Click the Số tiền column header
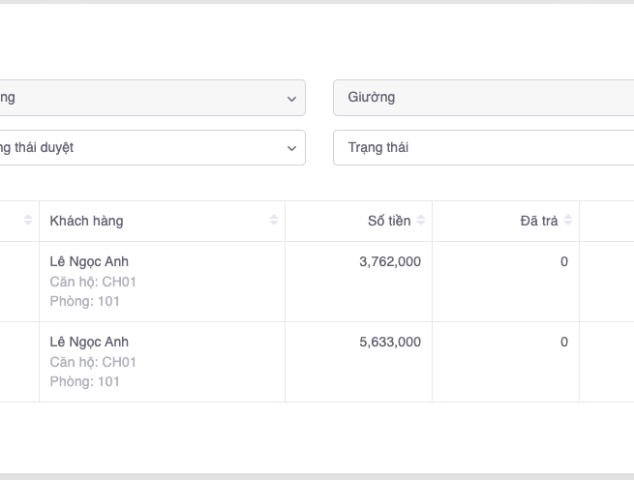 point(390,221)
